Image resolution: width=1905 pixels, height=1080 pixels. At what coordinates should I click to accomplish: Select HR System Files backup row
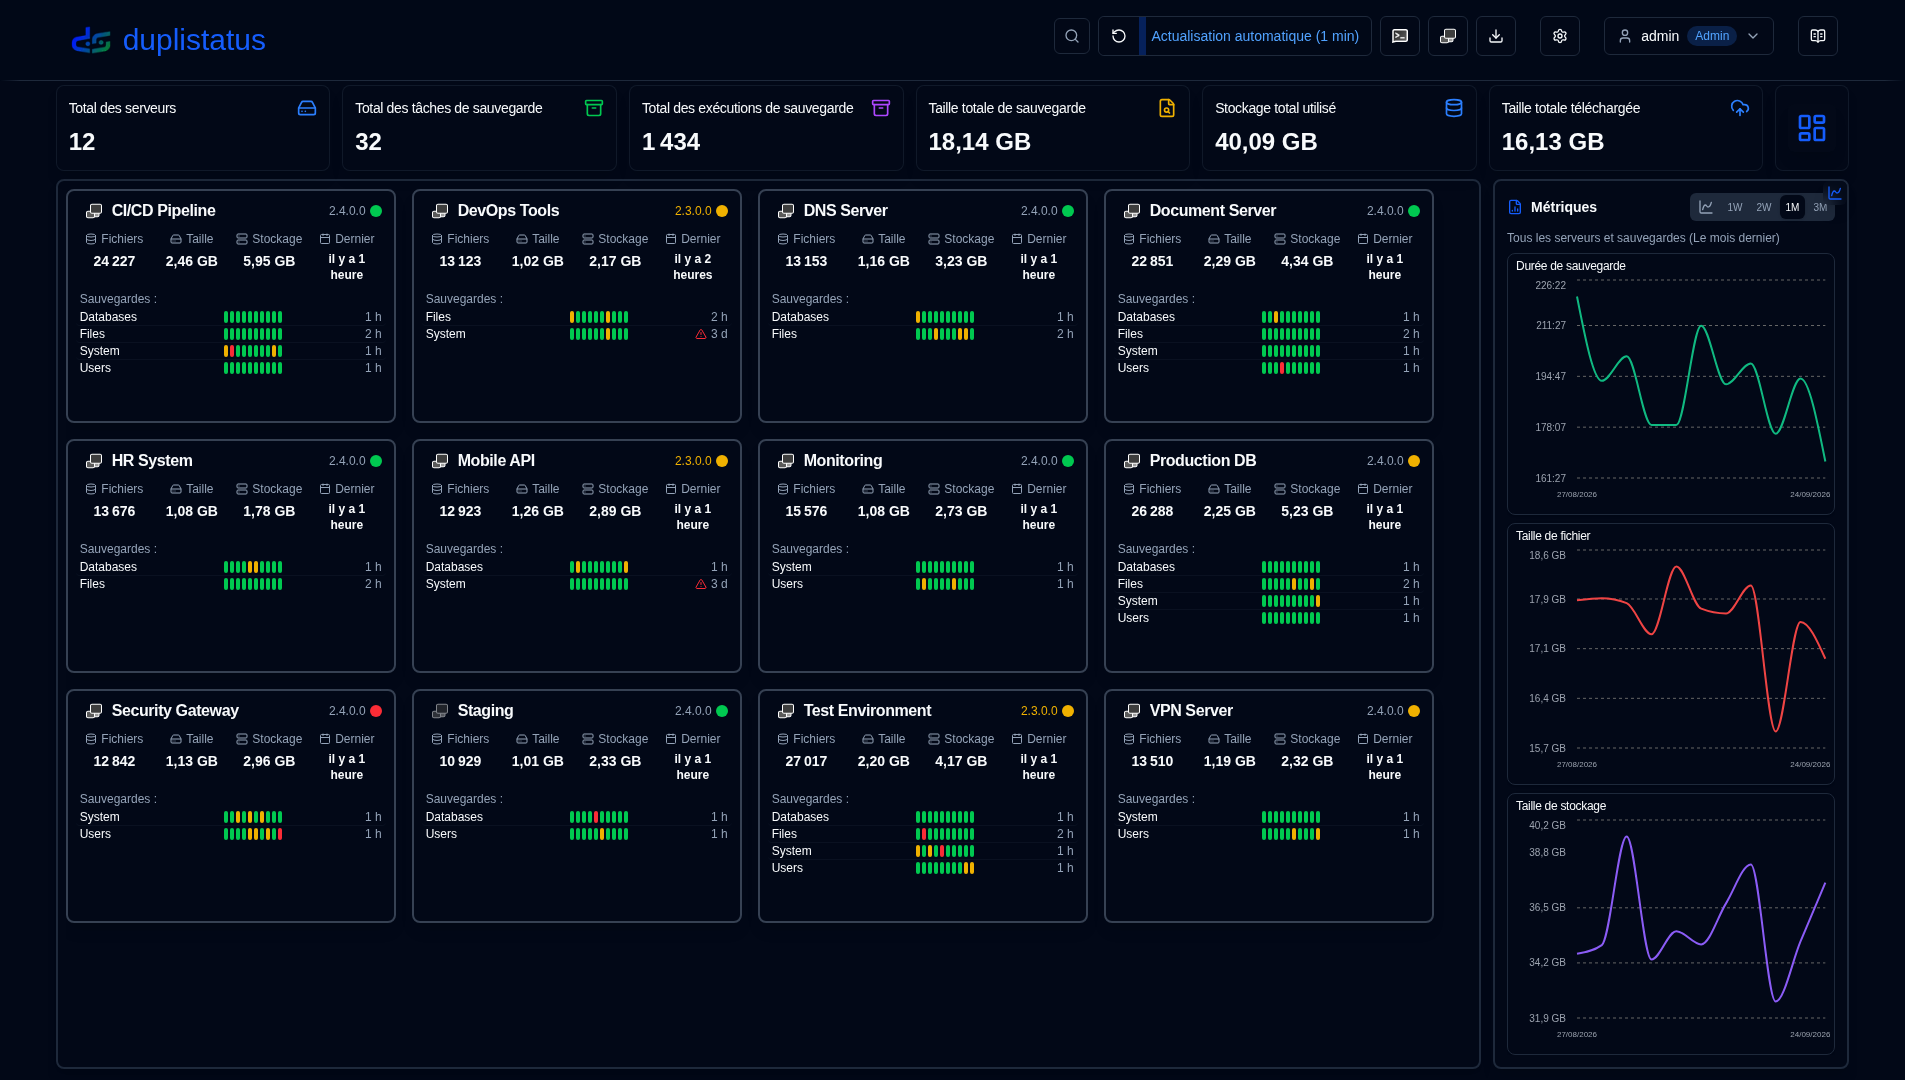[x=230, y=584]
